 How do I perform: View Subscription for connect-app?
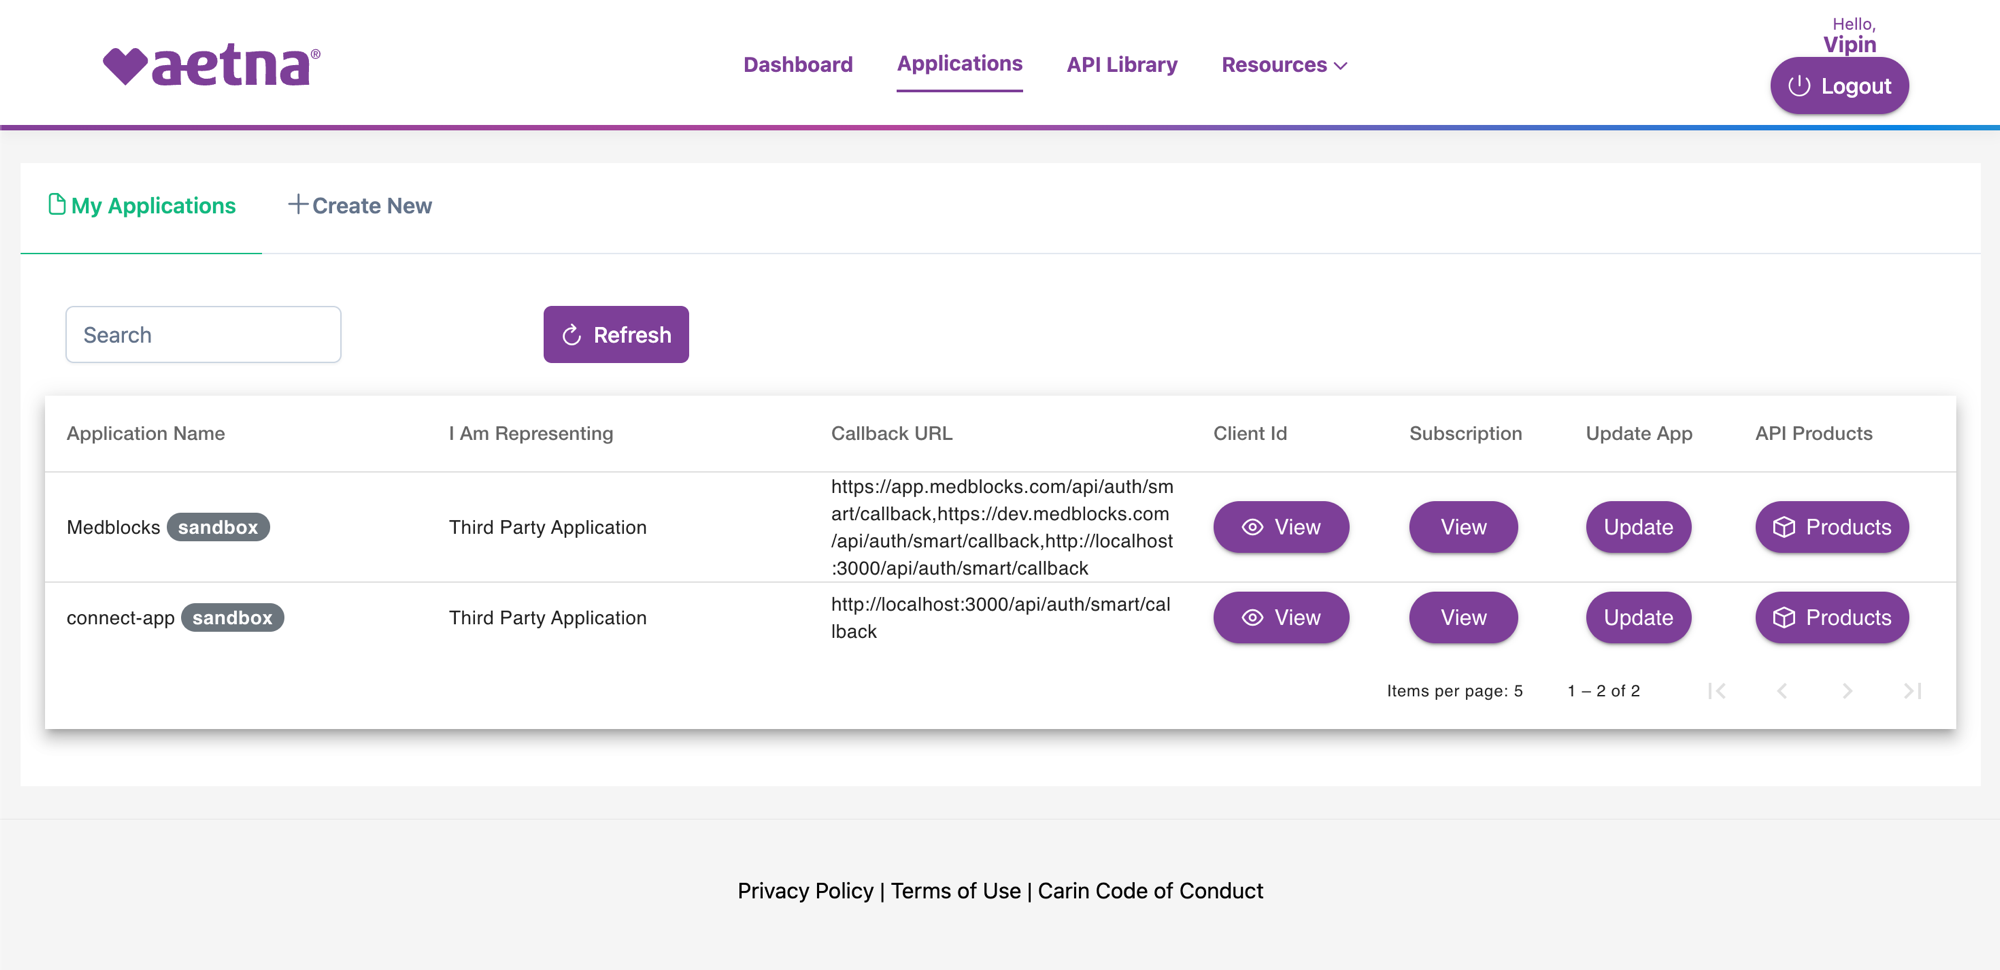pyautogui.click(x=1463, y=618)
